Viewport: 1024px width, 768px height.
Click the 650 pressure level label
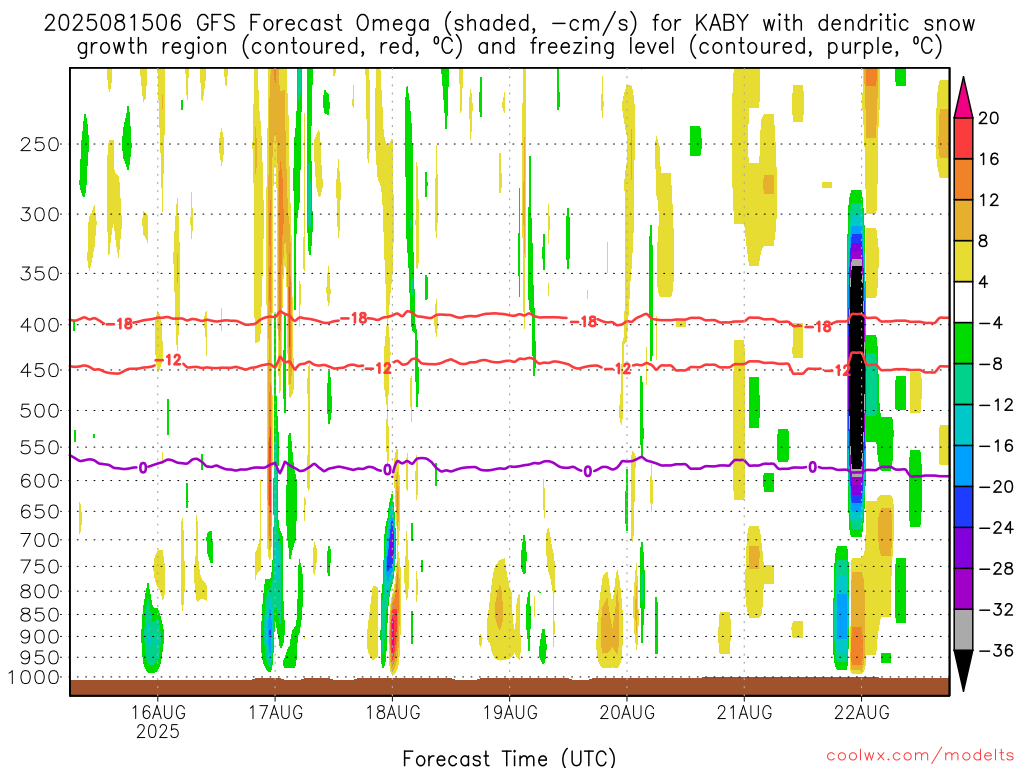pos(40,511)
